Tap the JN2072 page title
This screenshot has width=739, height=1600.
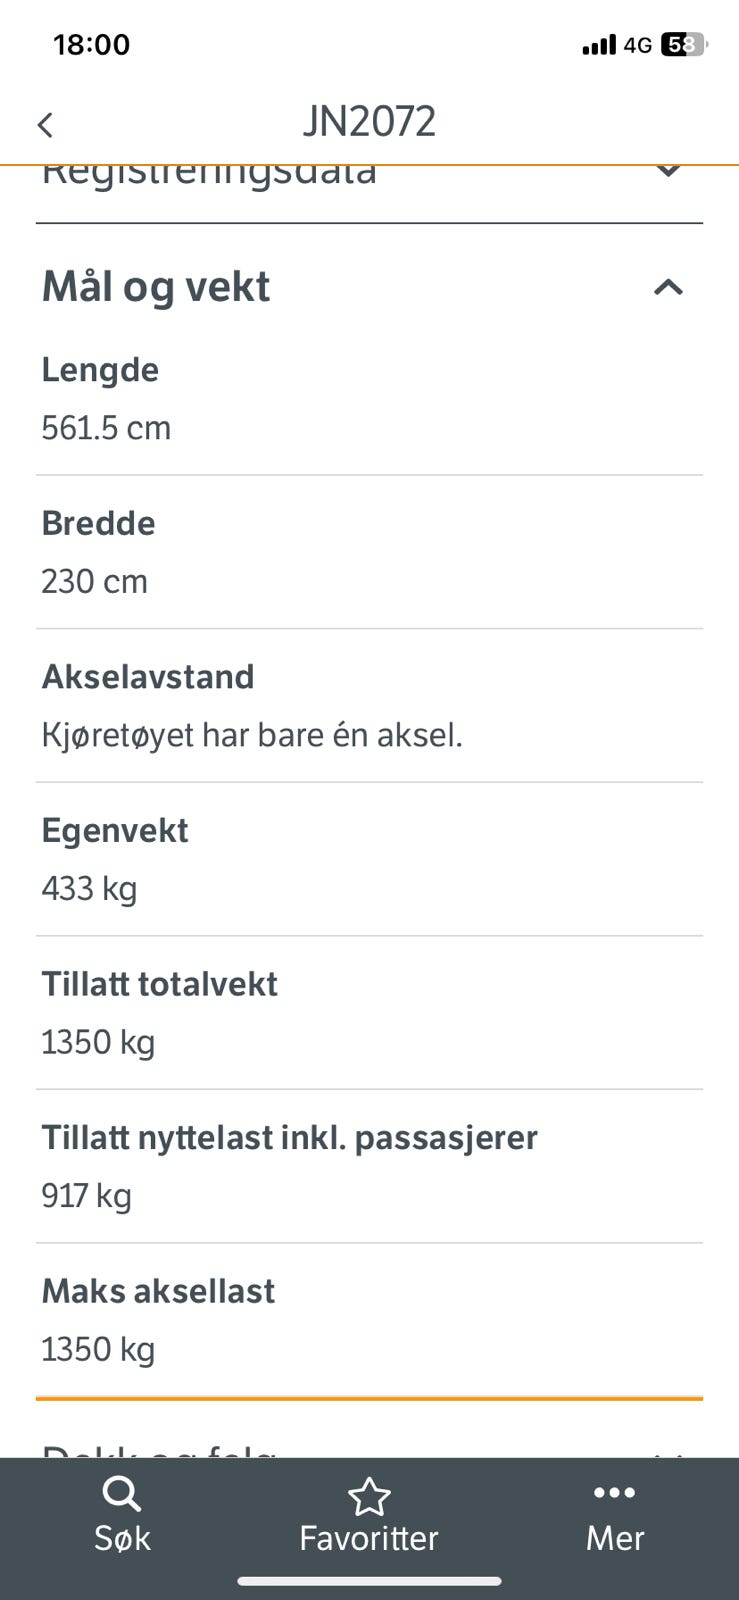pyautogui.click(x=369, y=122)
